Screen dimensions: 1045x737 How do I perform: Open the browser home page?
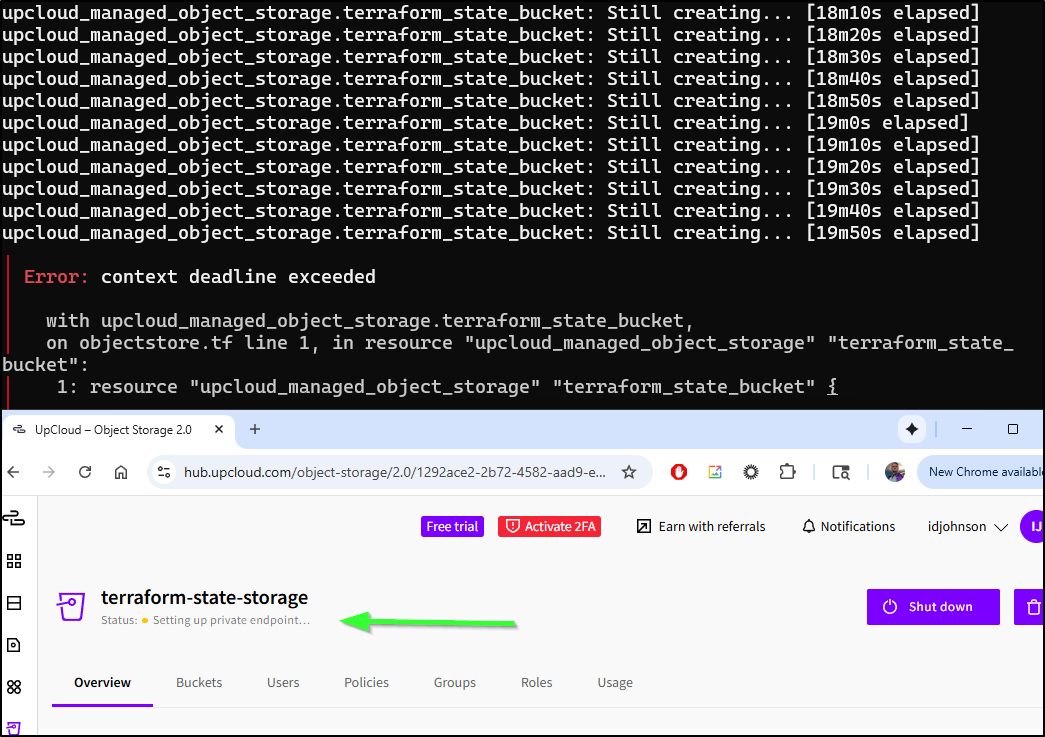pyautogui.click(x=121, y=472)
